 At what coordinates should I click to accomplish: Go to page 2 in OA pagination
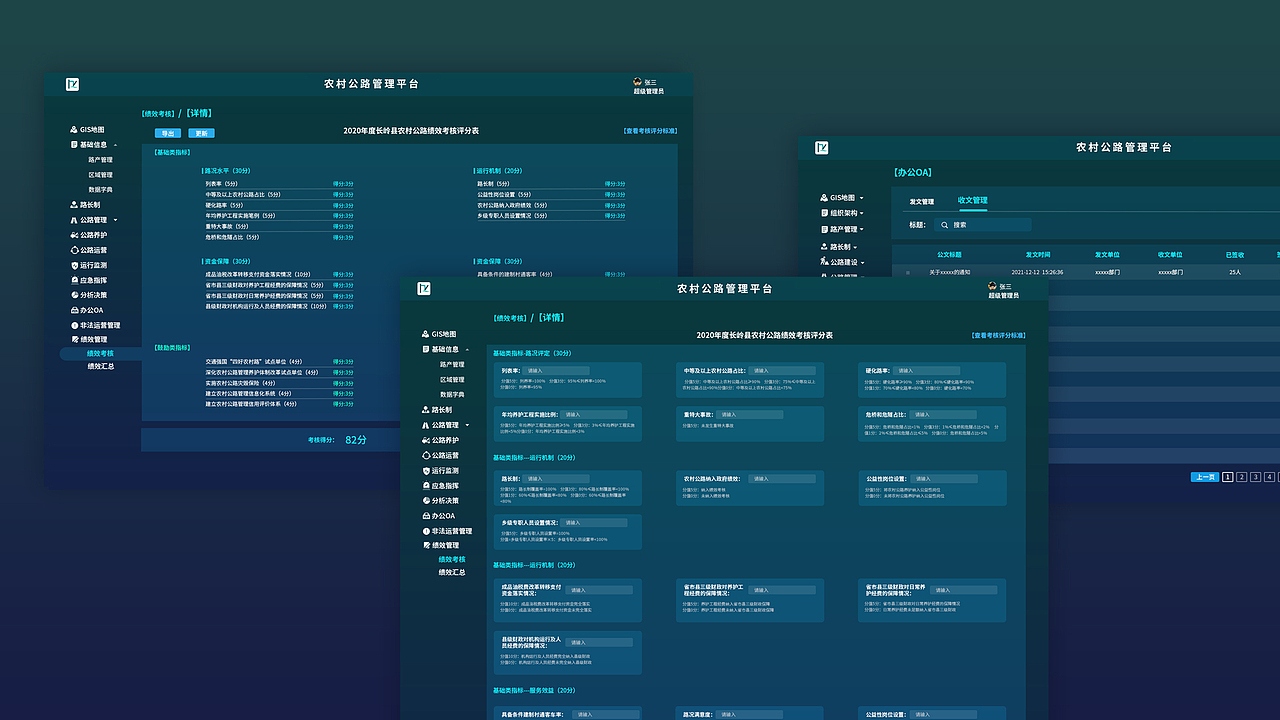[1242, 477]
